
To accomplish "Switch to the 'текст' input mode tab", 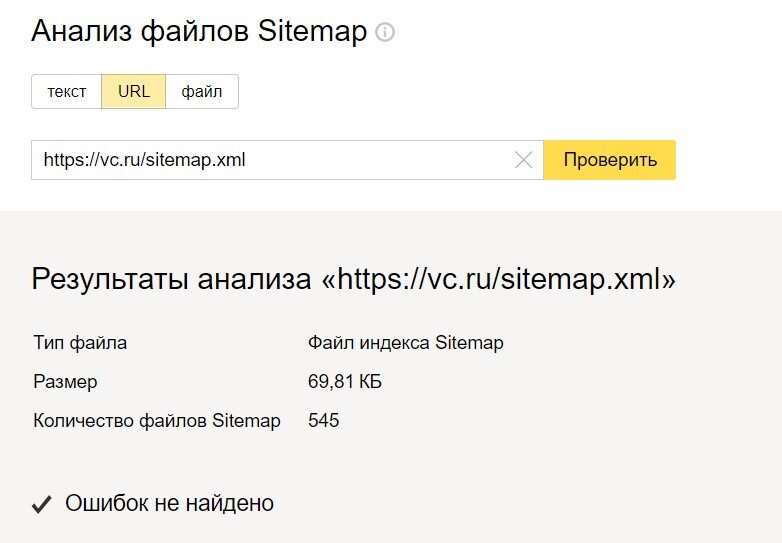I will (67, 92).
